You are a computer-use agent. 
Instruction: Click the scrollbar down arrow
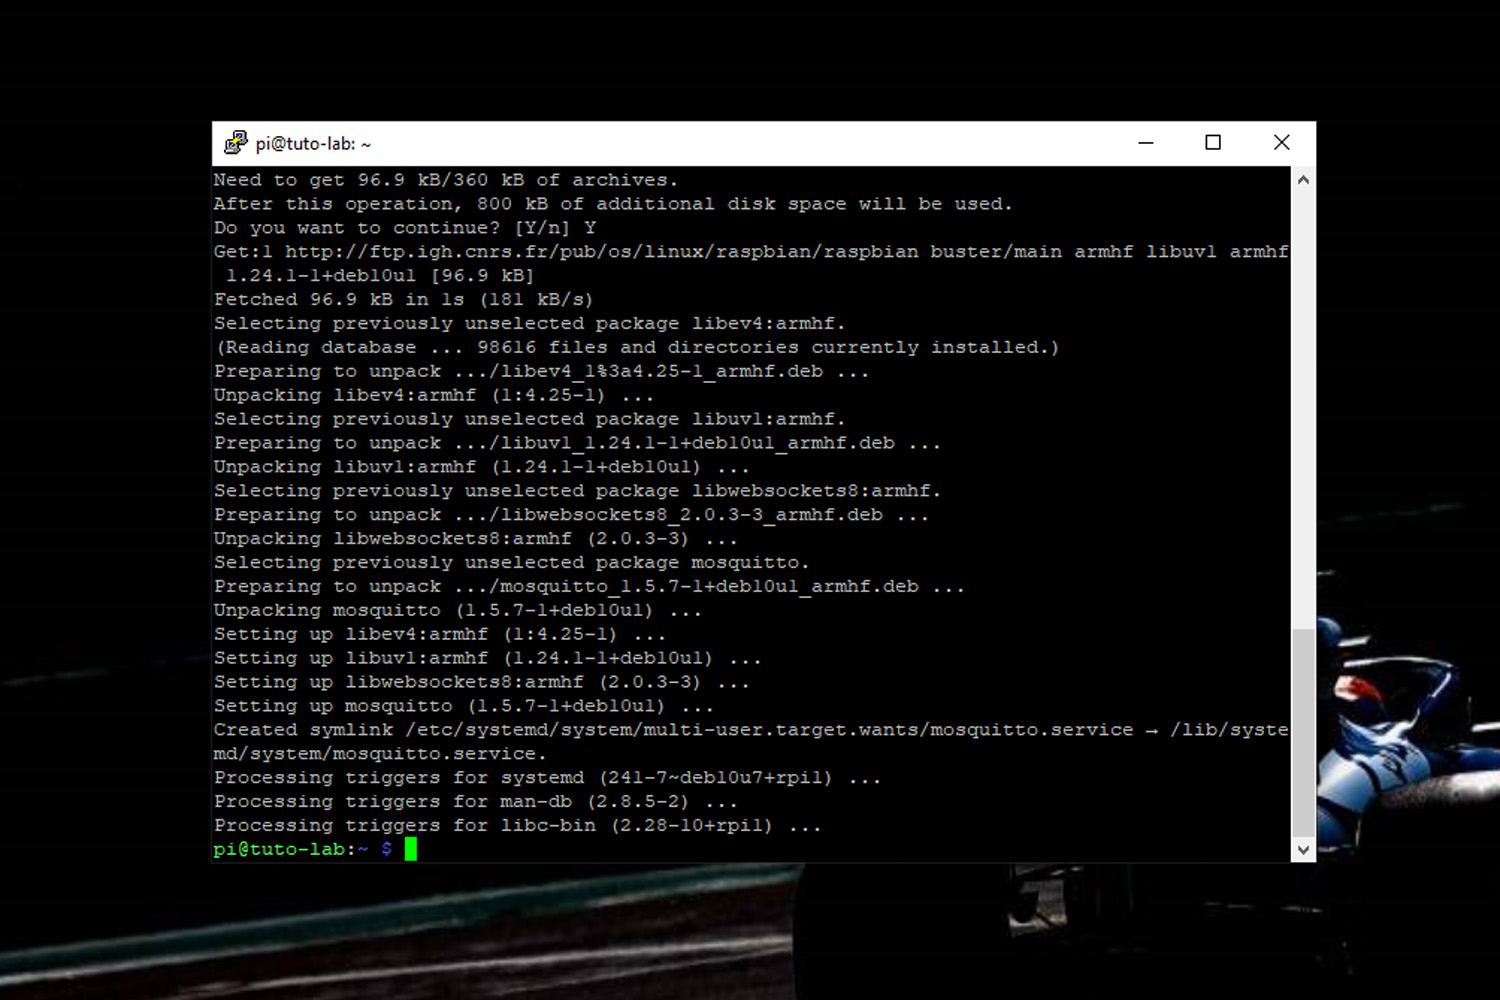point(1303,850)
